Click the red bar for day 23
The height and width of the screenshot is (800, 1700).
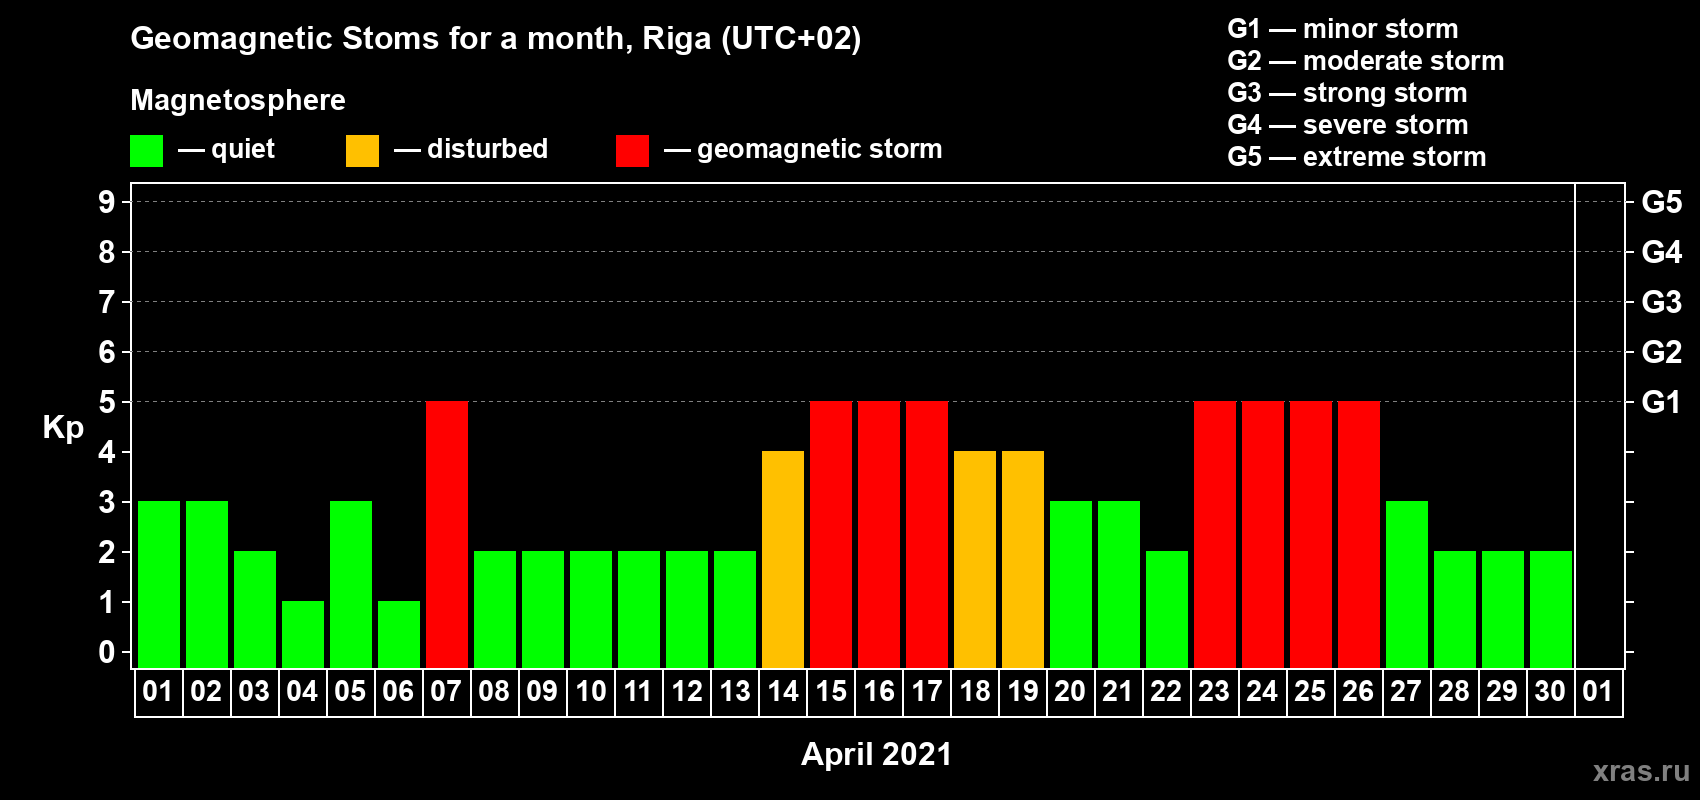1215,535
